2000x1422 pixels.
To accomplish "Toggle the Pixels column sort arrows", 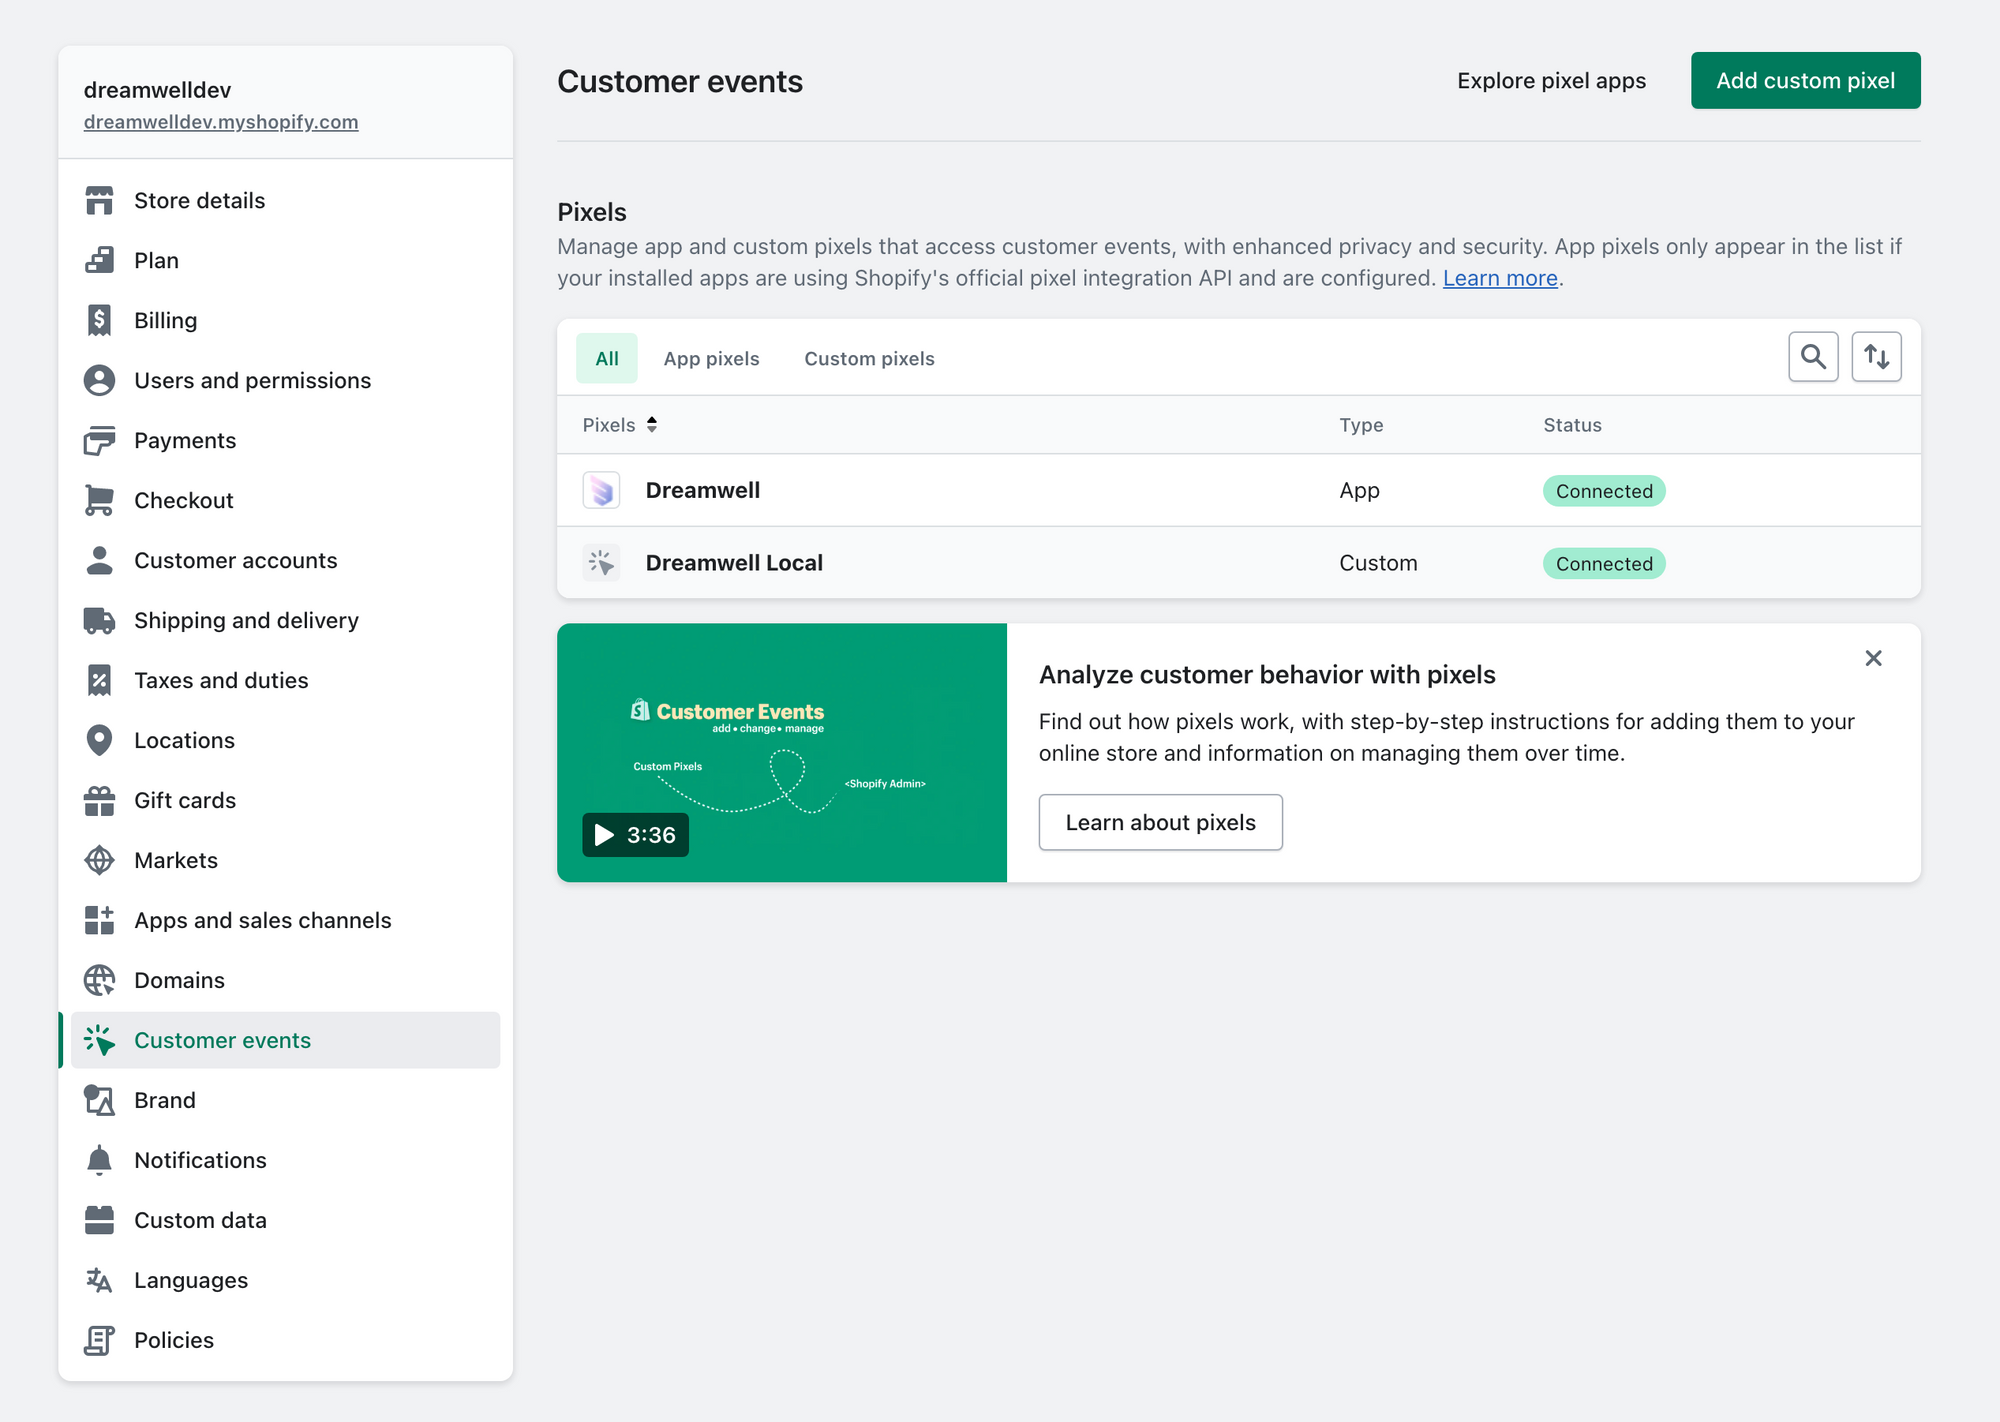I will [x=652, y=424].
